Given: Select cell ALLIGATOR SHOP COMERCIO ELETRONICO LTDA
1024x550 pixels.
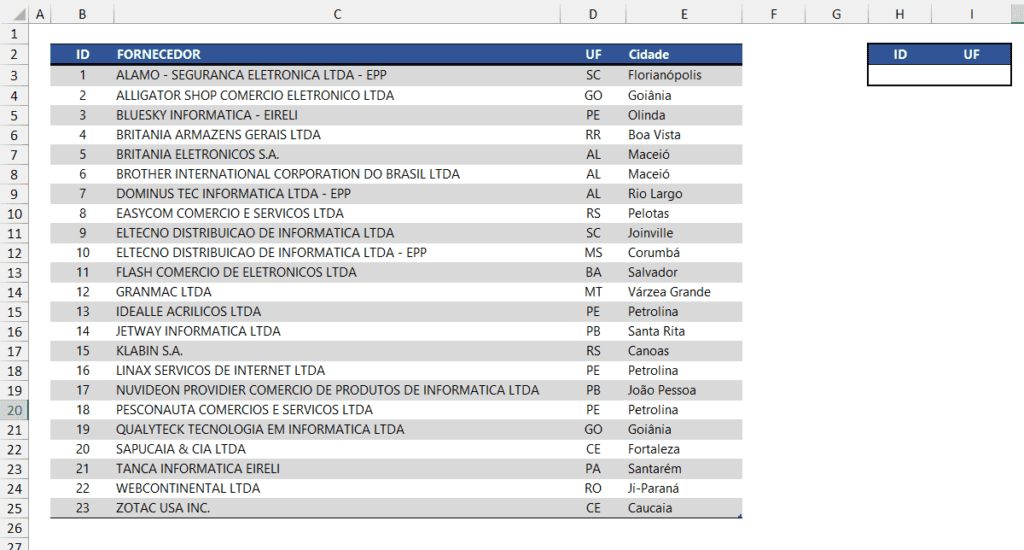Looking at the screenshot, I should (337, 95).
